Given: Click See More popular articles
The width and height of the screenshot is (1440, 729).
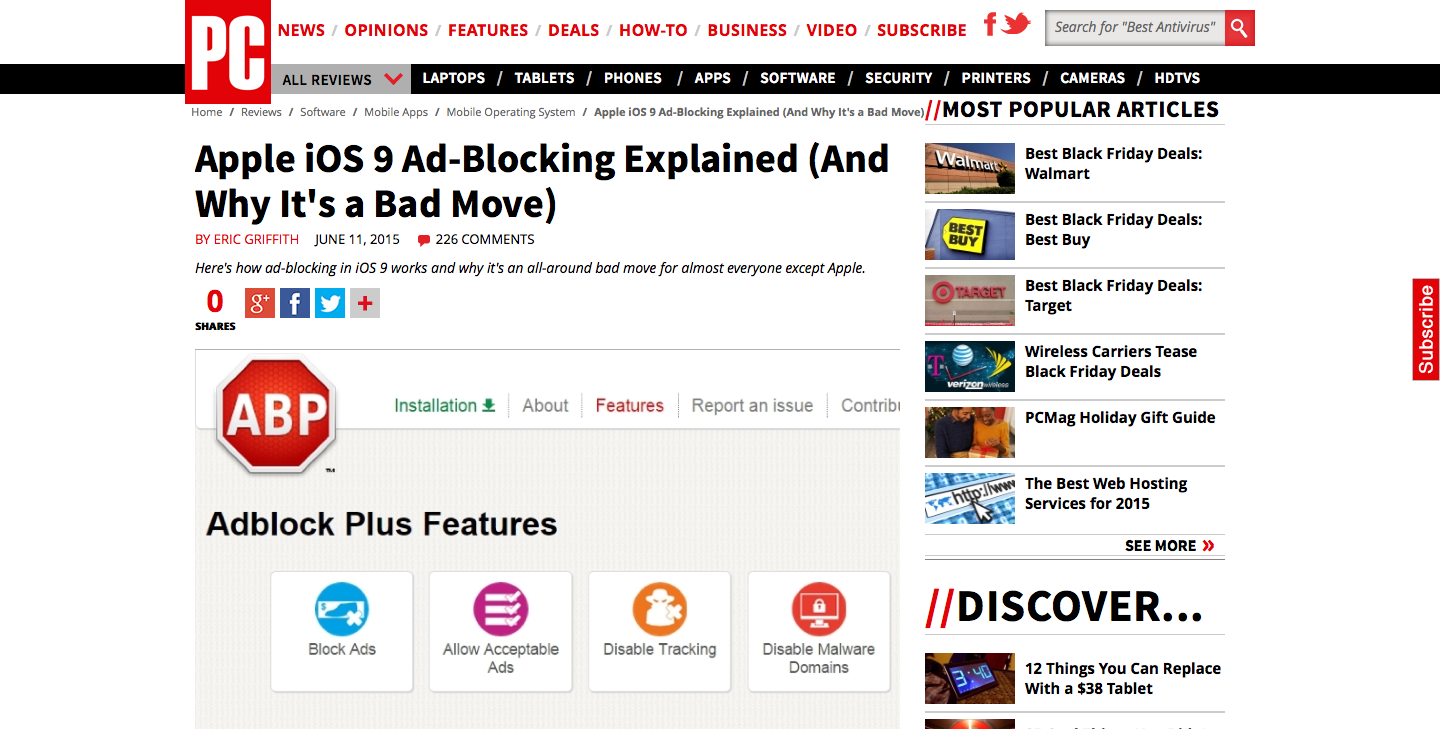Looking at the screenshot, I should pyautogui.click(x=1170, y=546).
